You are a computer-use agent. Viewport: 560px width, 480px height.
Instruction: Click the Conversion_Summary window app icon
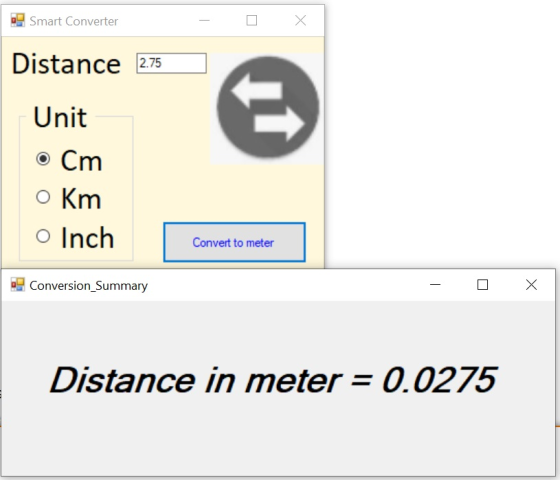pos(18,285)
